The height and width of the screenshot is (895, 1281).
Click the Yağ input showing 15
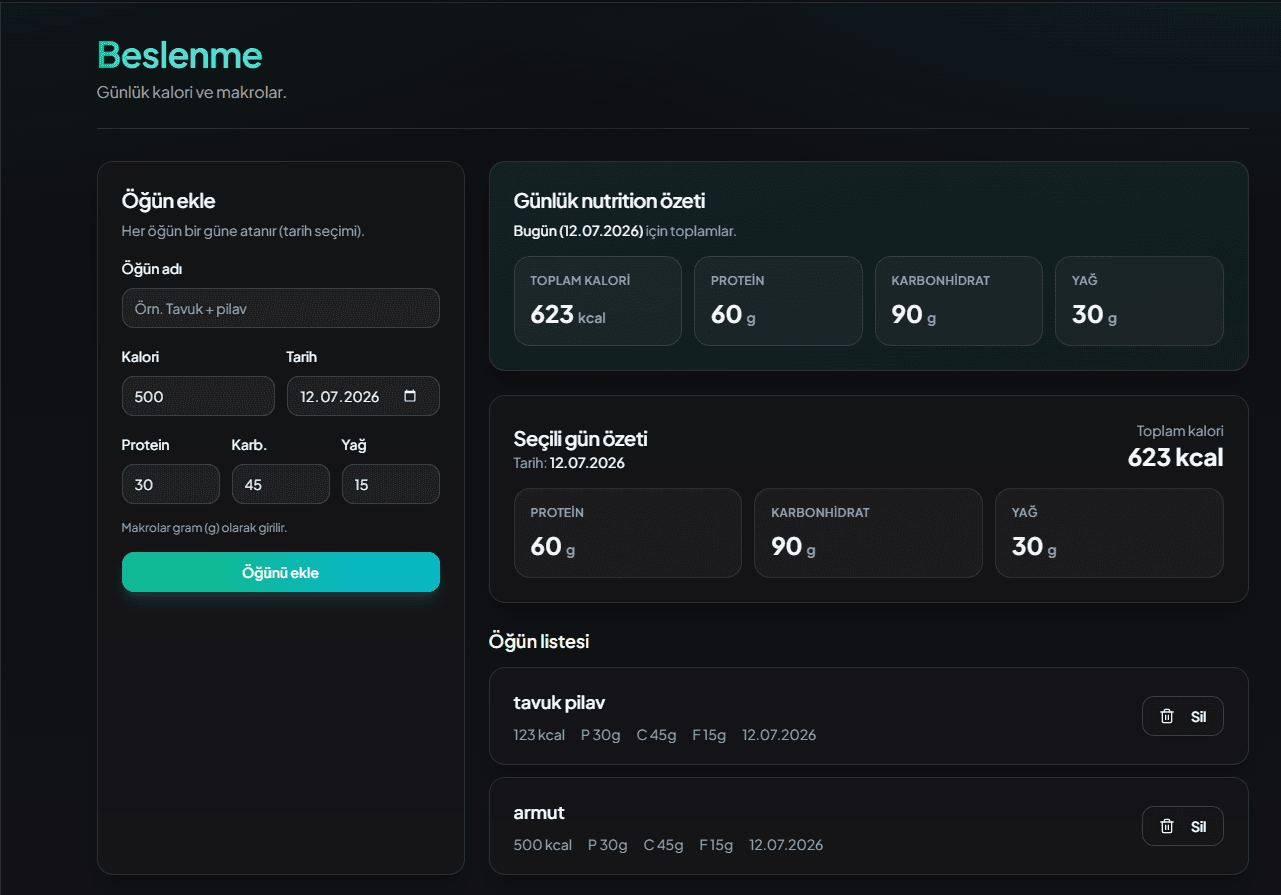pyautogui.click(x=391, y=484)
